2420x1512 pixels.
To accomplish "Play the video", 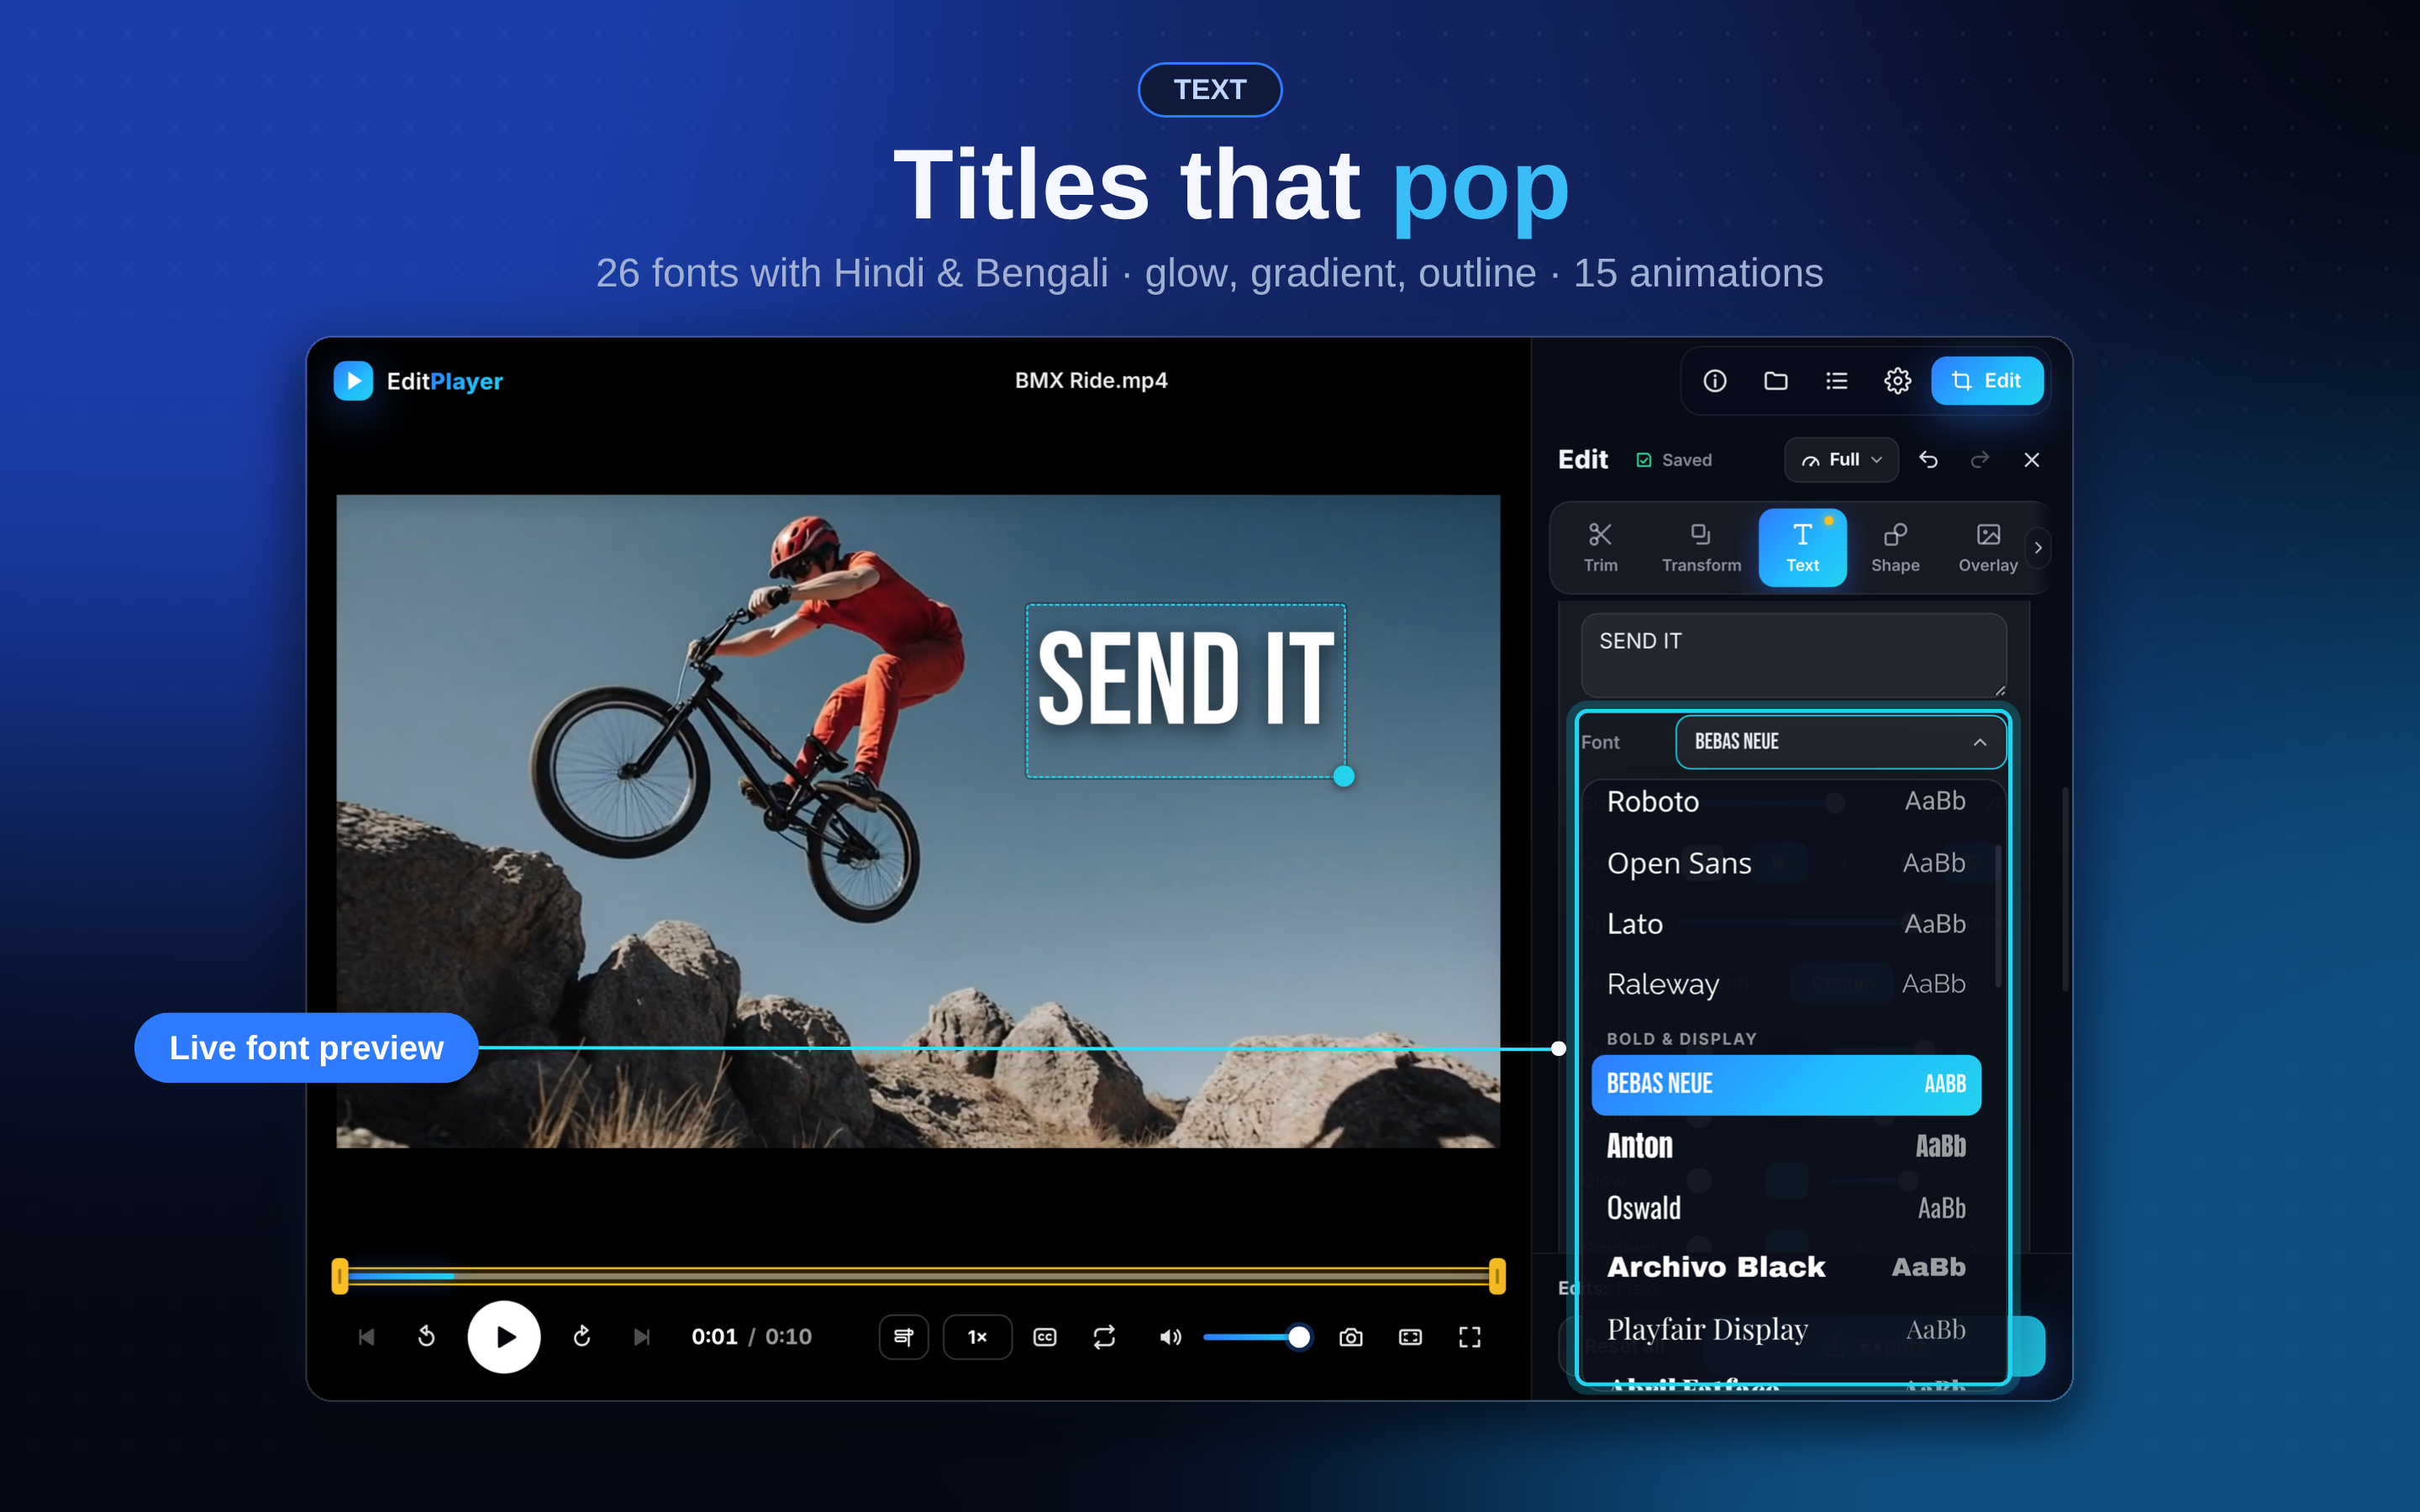I will point(504,1337).
